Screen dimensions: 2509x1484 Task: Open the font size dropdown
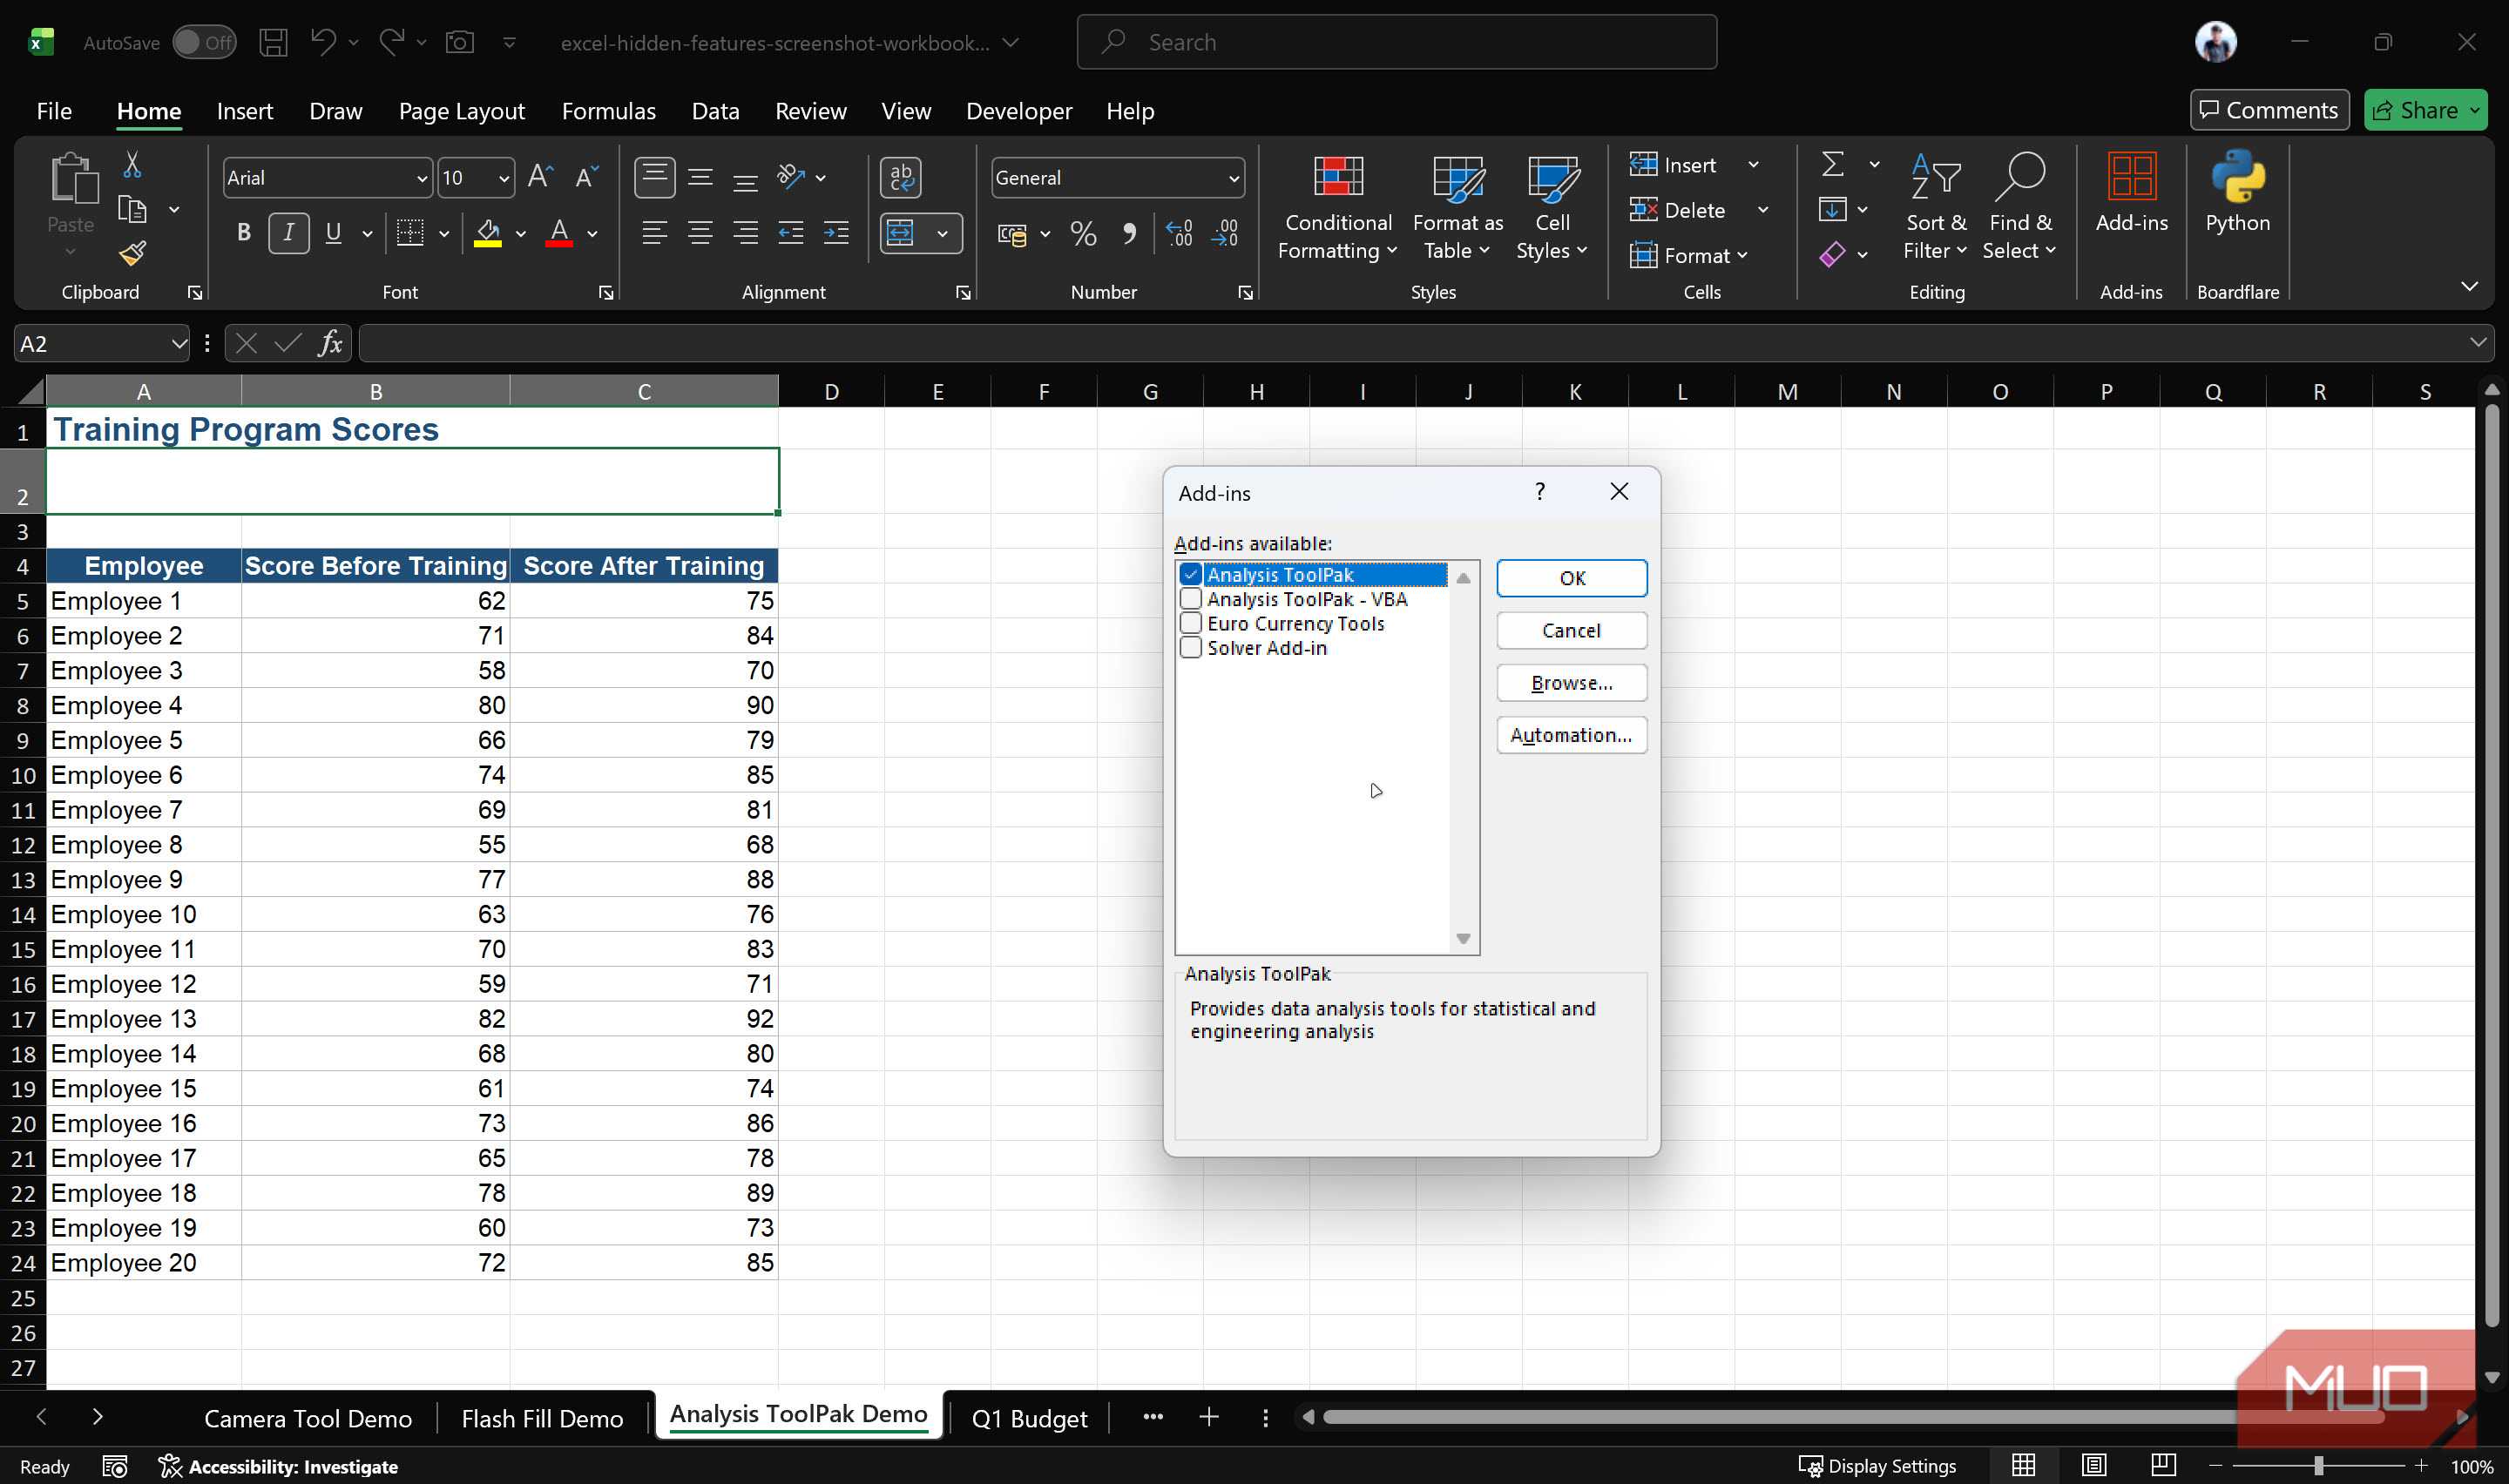tap(503, 179)
